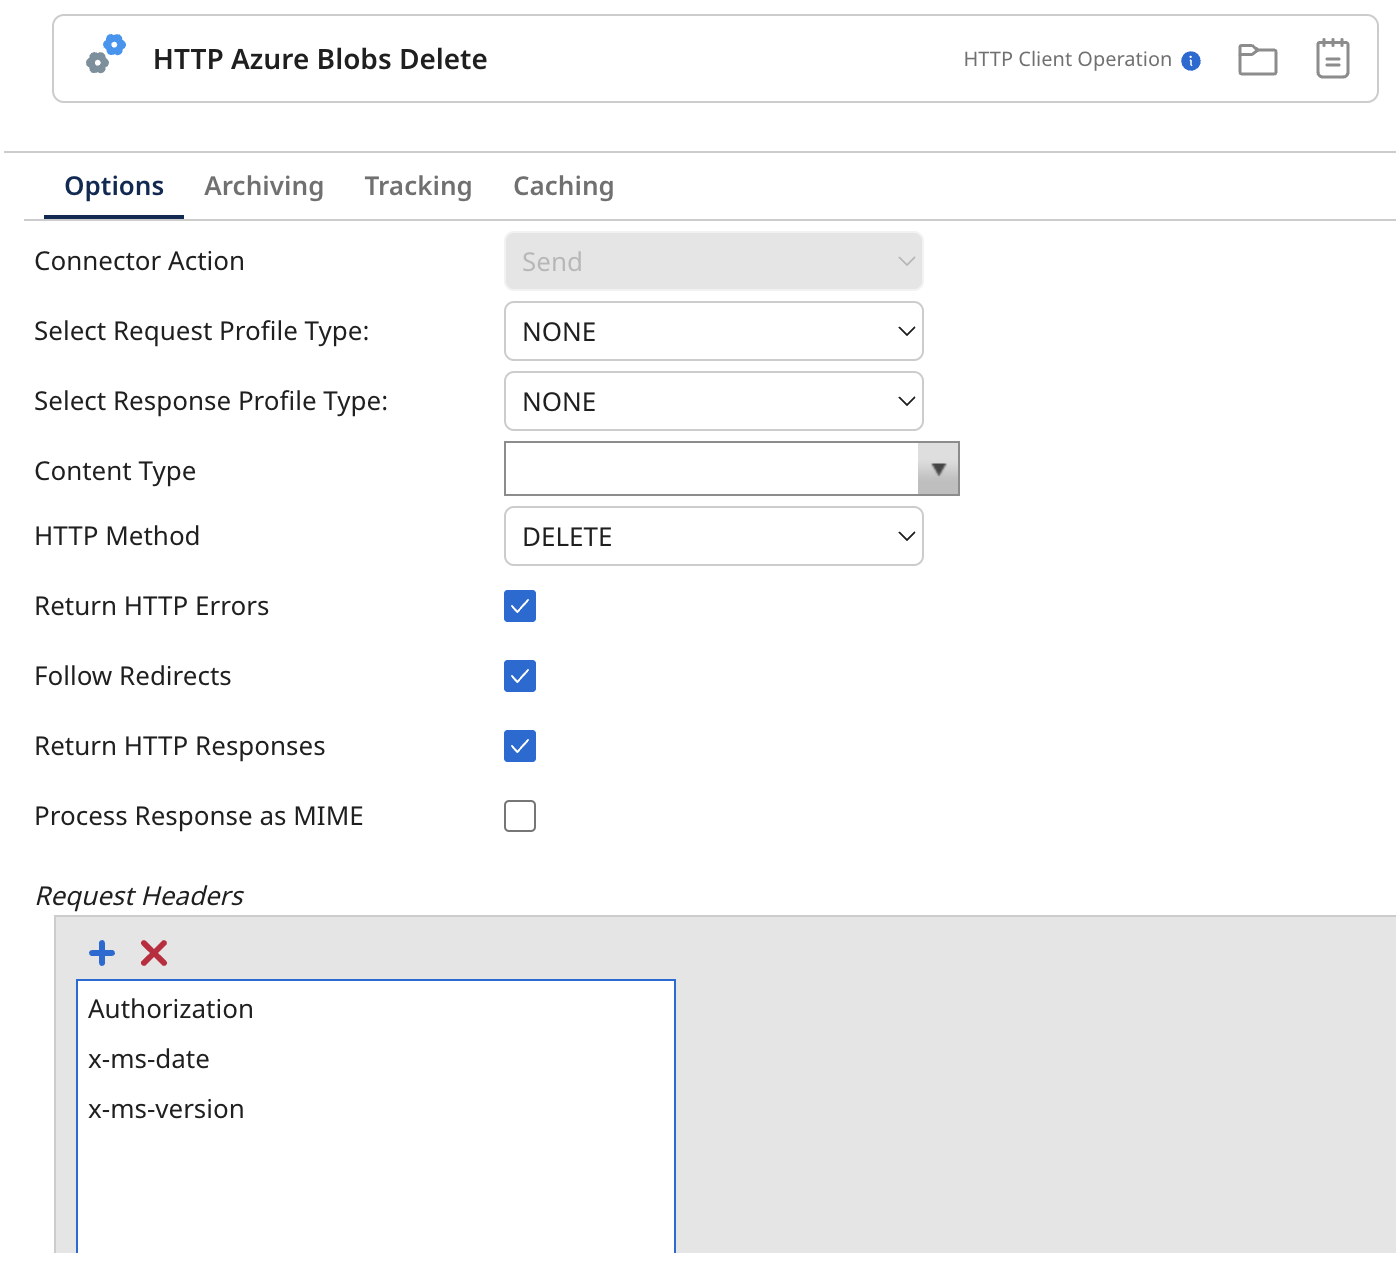Select the x-ms-version header entry
Screen dimensions: 1396x1272
point(165,1109)
